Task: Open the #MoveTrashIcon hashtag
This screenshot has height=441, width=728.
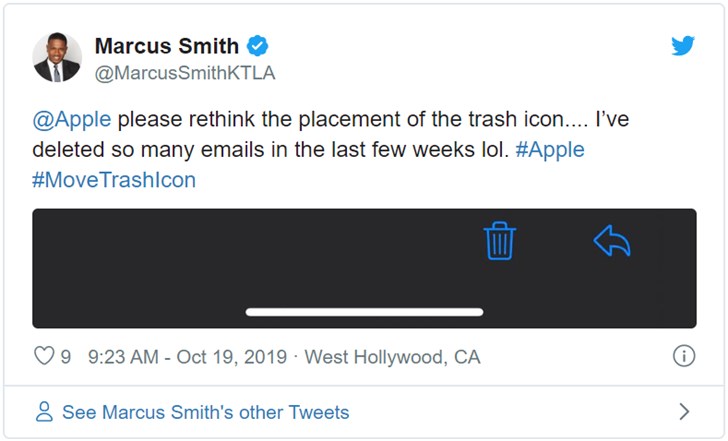Action: [x=114, y=180]
